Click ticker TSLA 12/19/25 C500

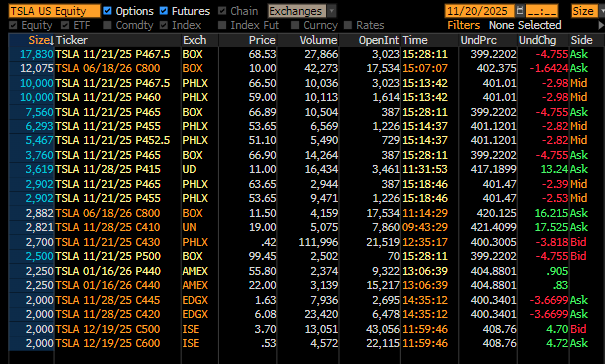point(108,329)
